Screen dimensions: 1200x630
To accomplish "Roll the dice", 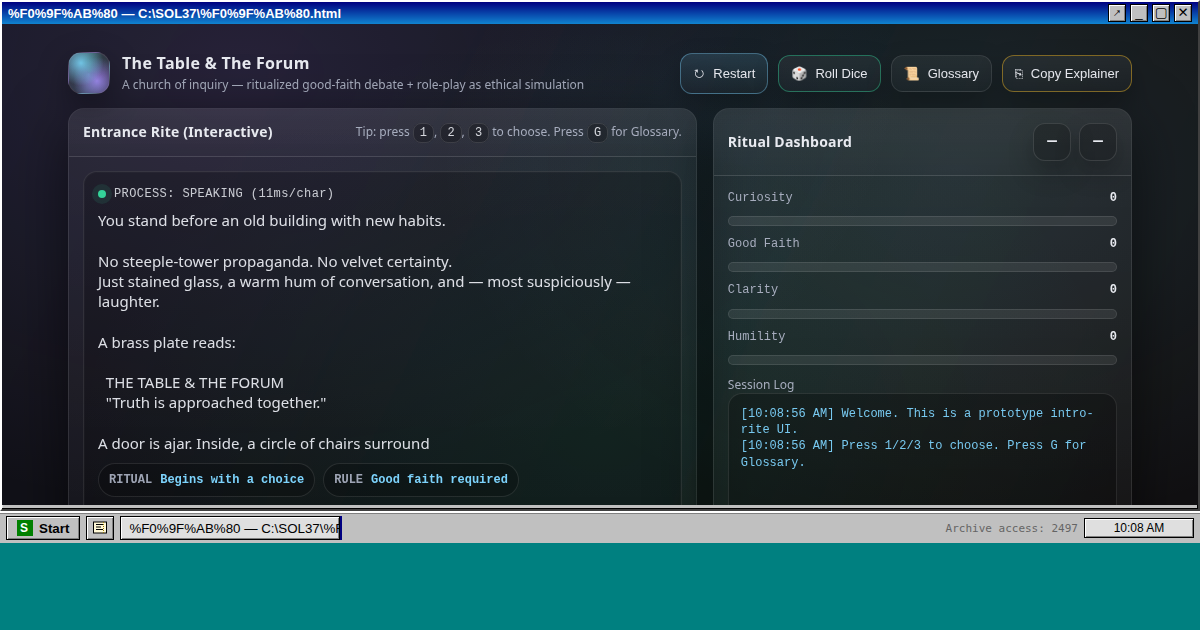I will pos(829,73).
